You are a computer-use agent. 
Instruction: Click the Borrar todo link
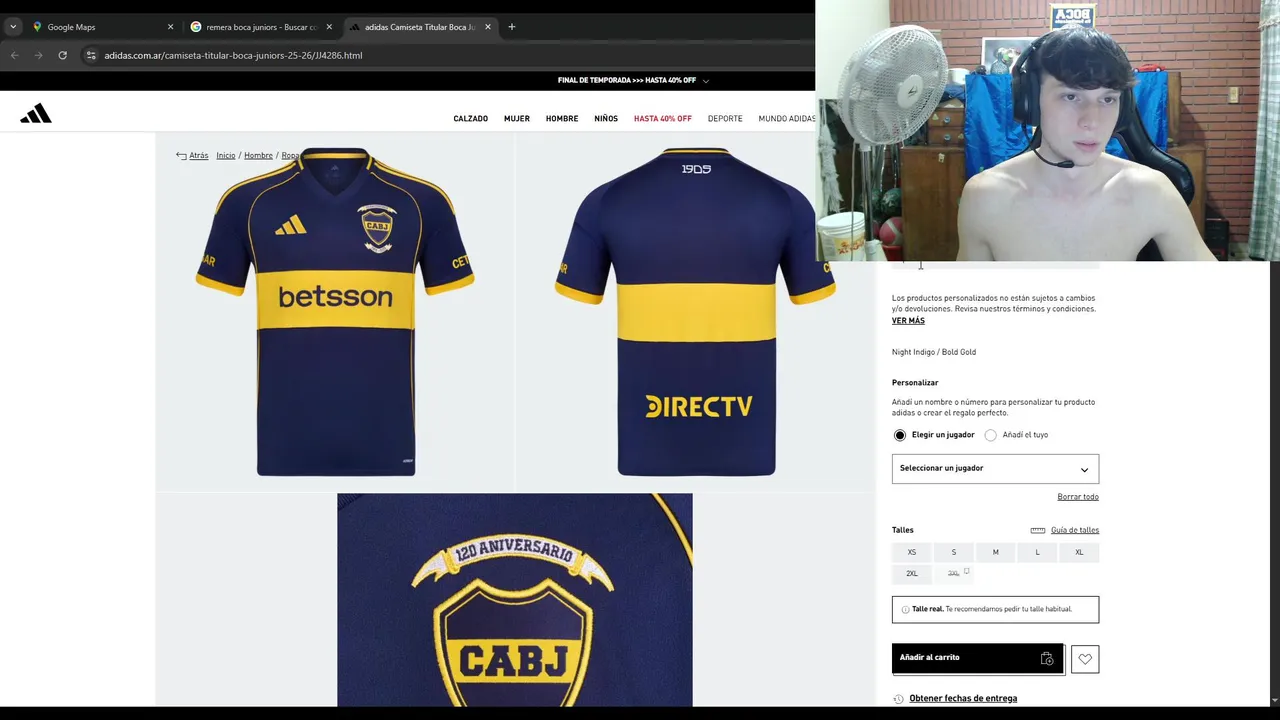1078,497
